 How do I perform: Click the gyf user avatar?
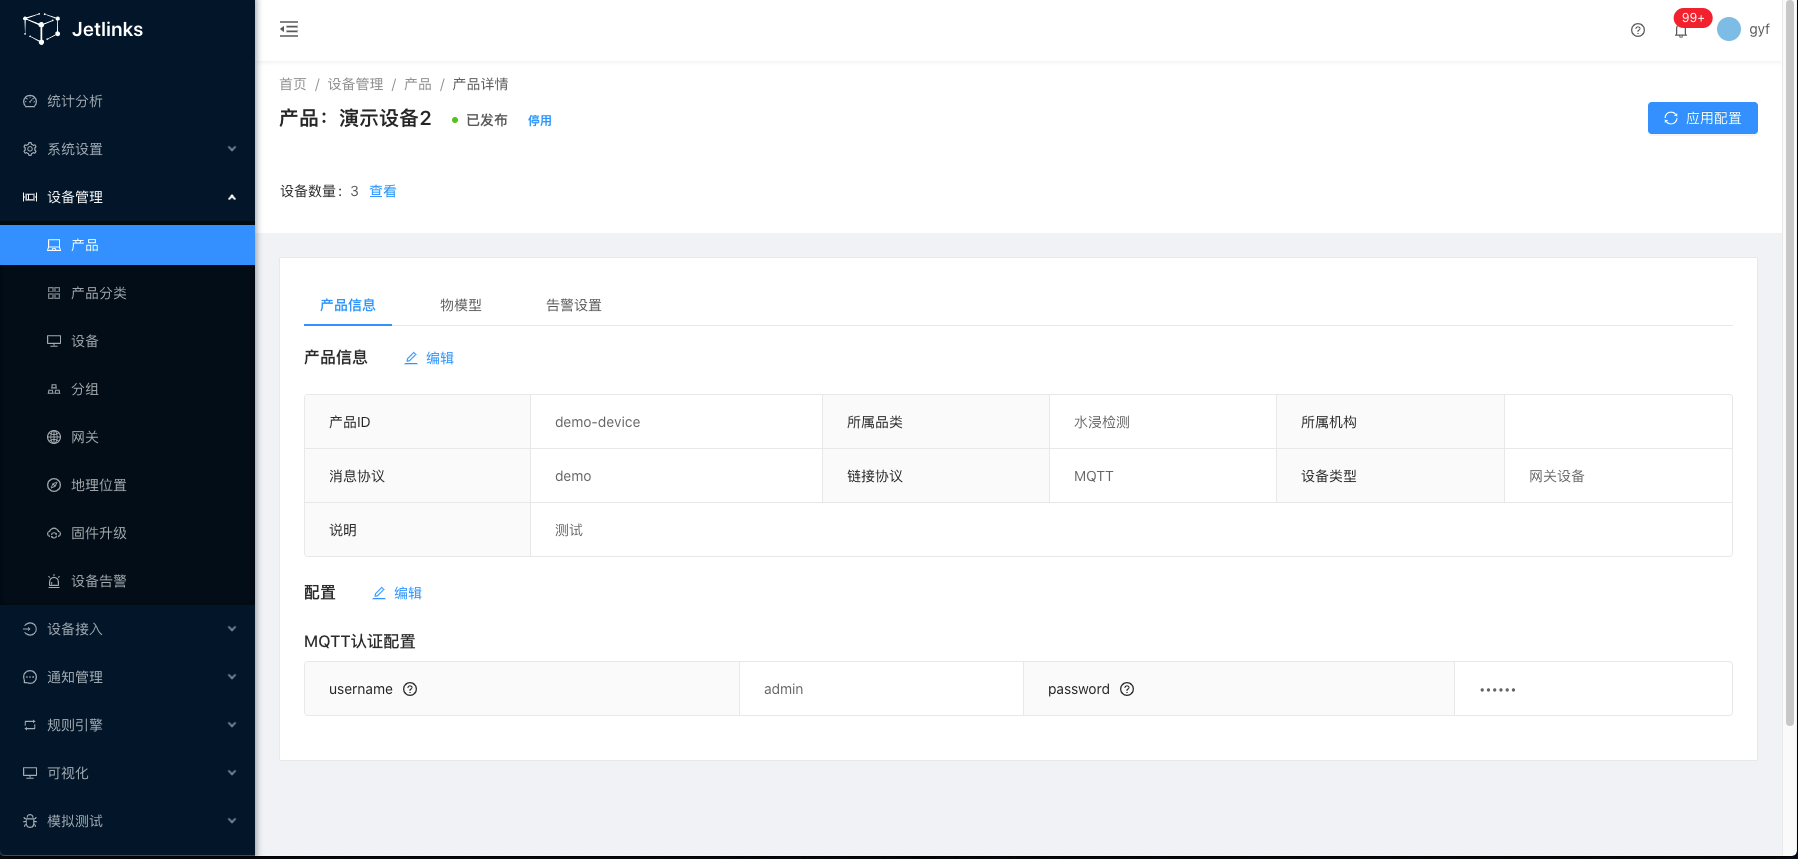pos(1728,30)
